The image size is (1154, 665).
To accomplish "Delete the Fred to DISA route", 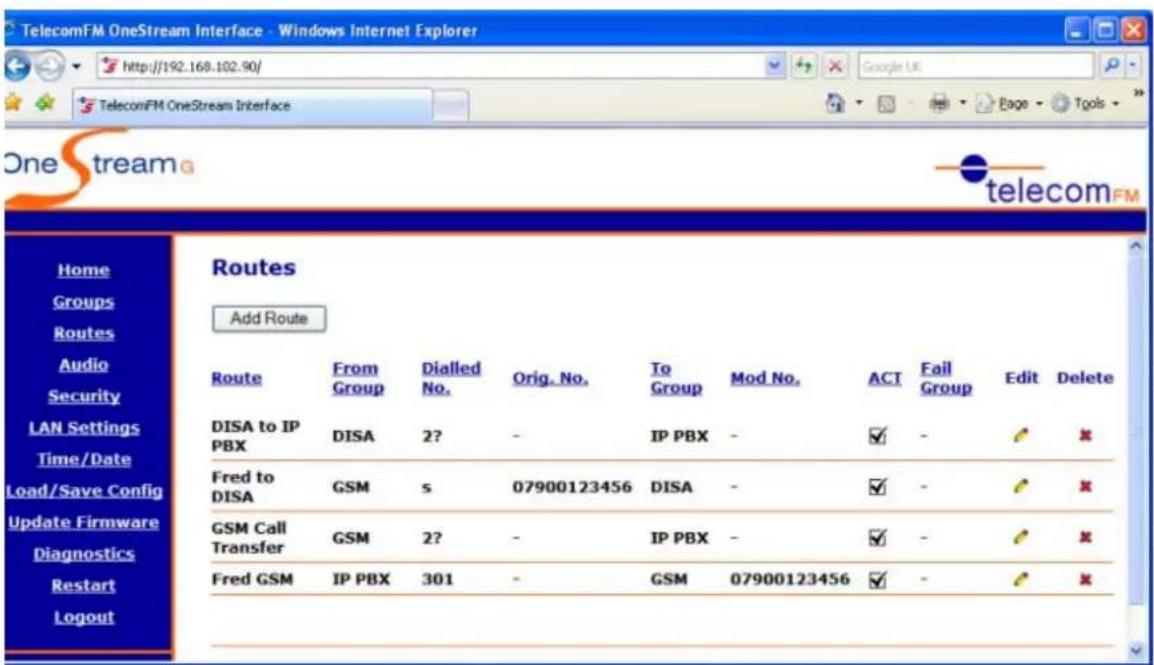I will click(1085, 486).
